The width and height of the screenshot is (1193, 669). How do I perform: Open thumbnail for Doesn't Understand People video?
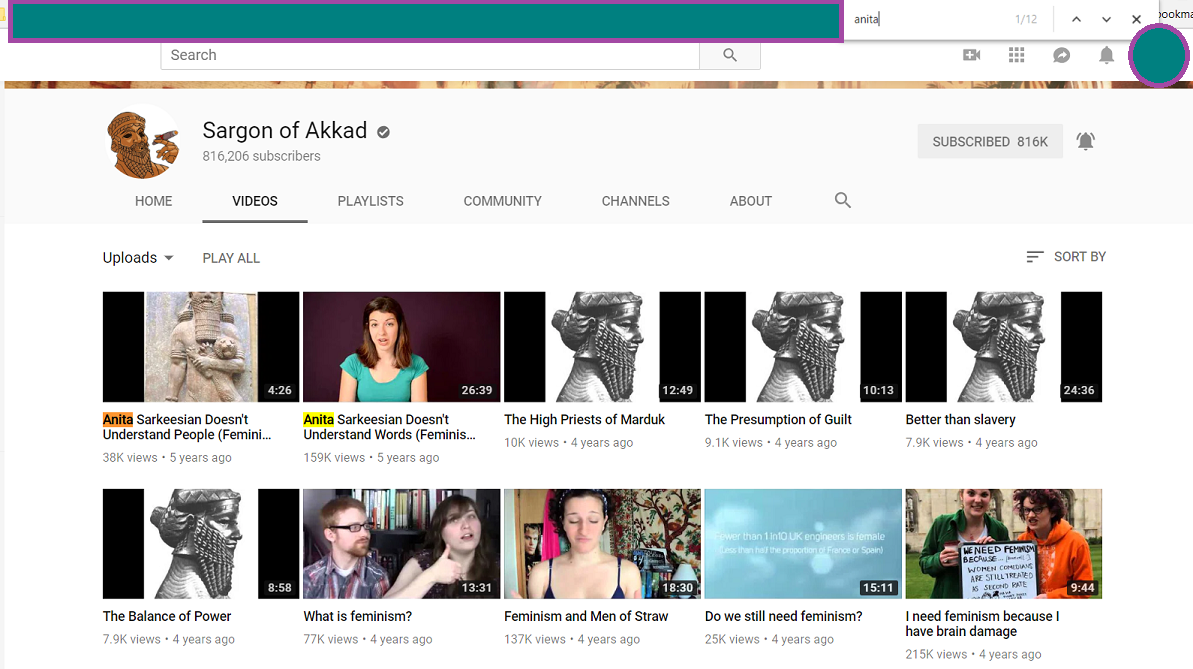[x=201, y=346]
